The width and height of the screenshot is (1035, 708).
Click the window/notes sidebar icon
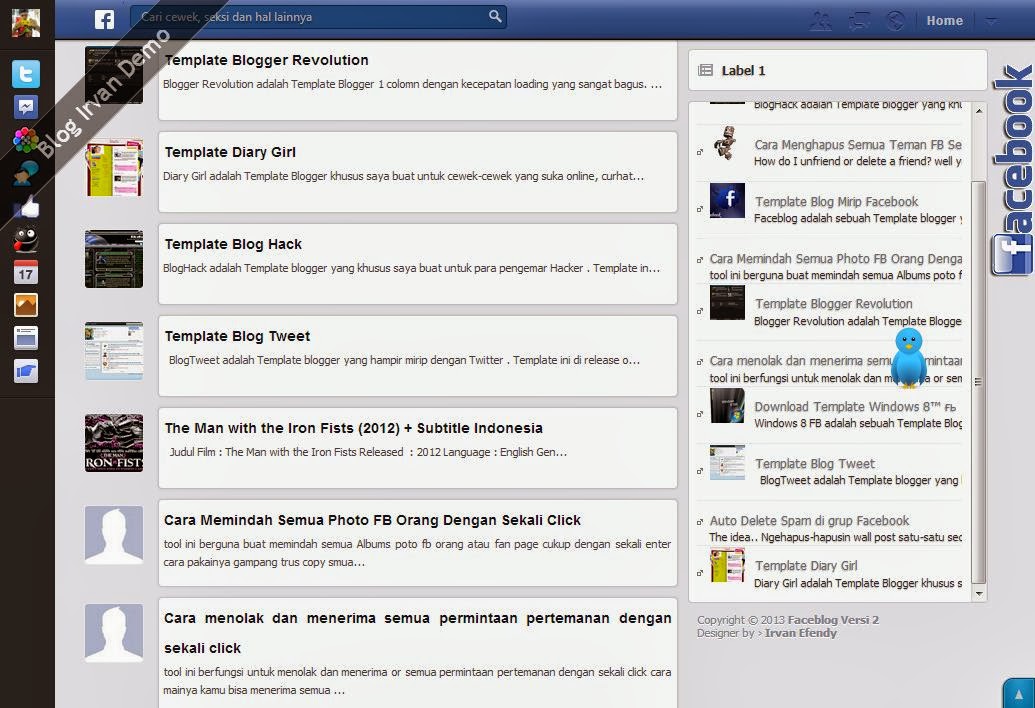coord(26,338)
